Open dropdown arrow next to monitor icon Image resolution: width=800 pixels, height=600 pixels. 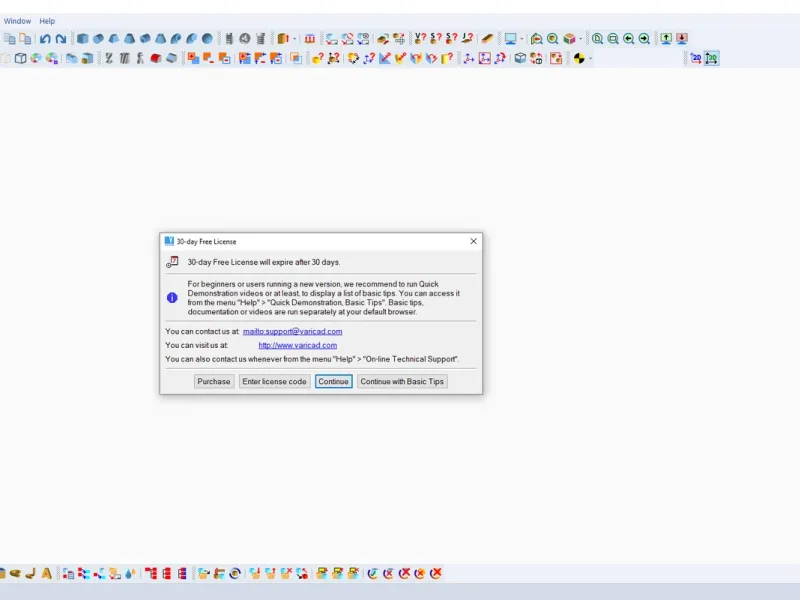coord(521,39)
